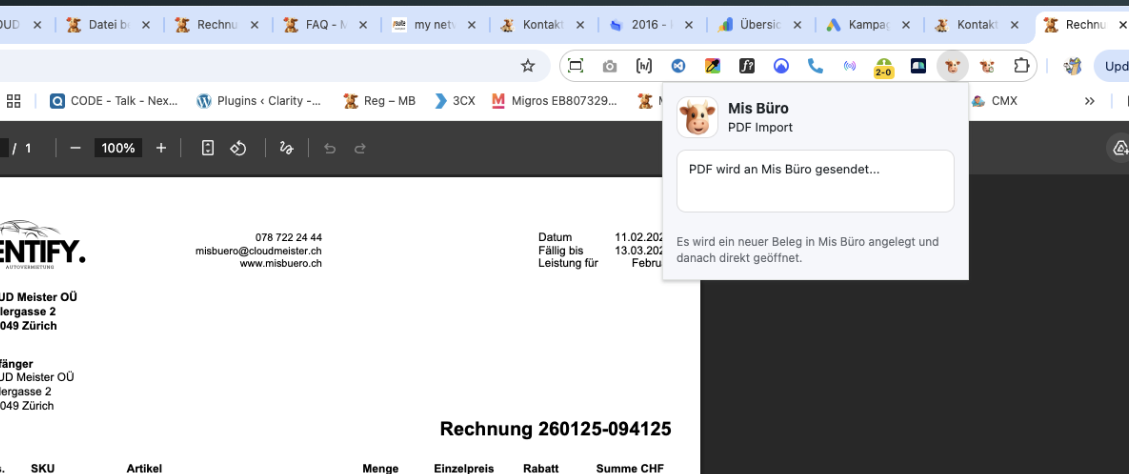Open the Extensions puzzle piece menu

pos(1021,66)
